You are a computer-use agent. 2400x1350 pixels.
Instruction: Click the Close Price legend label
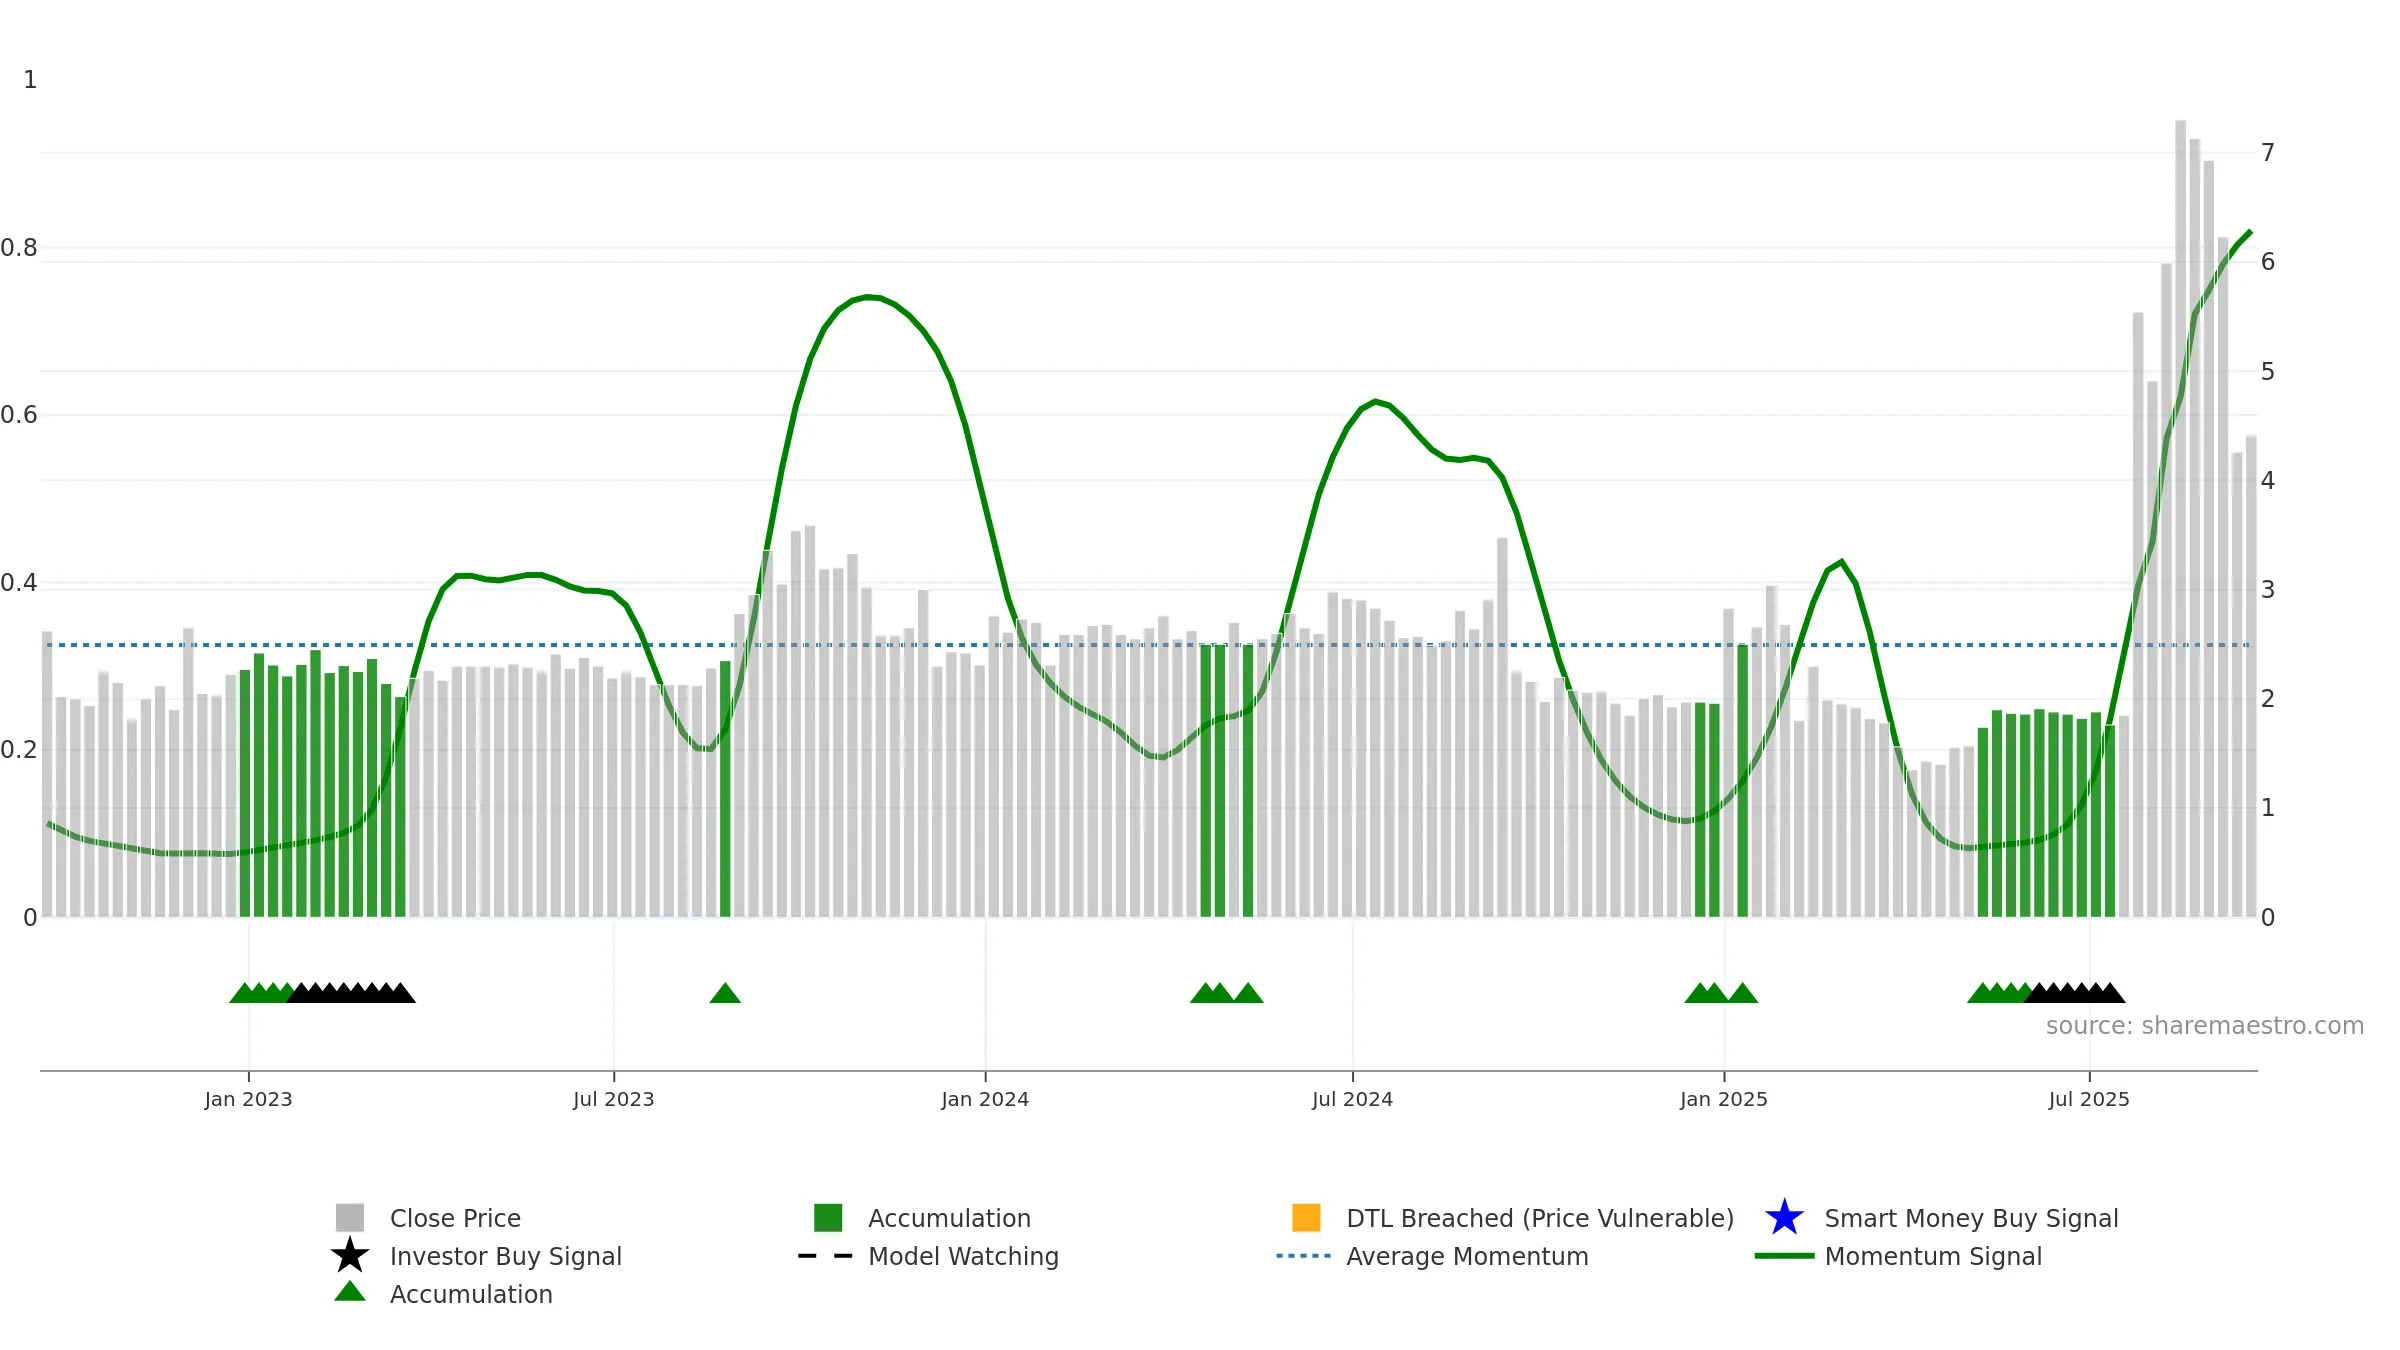(455, 1218)
